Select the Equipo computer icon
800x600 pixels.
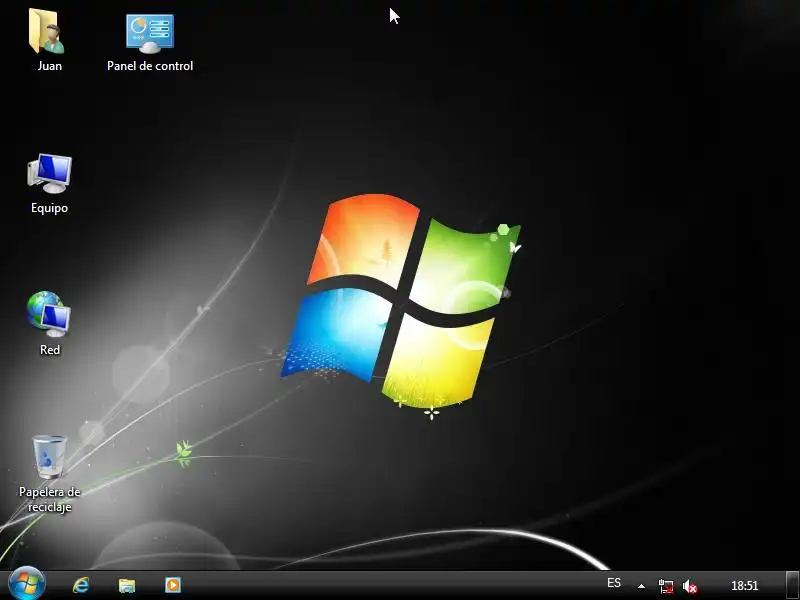click(x=49, y=173)
